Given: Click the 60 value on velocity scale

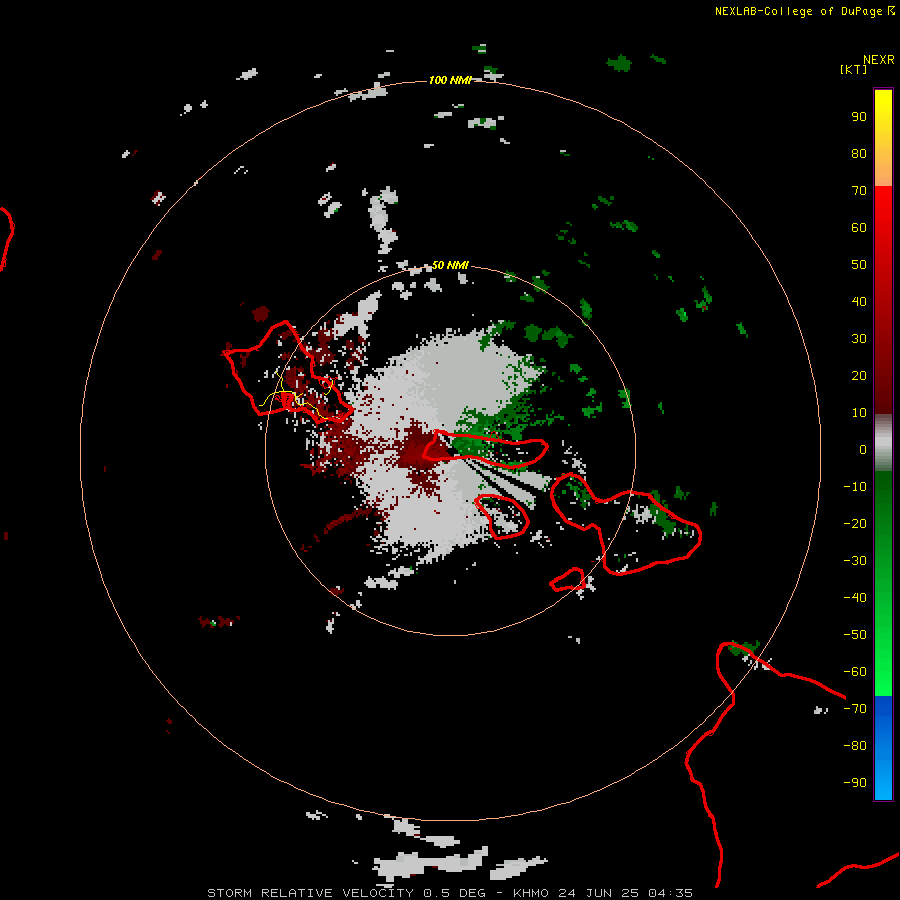Looking at the screenshot, I should (859, 227).
